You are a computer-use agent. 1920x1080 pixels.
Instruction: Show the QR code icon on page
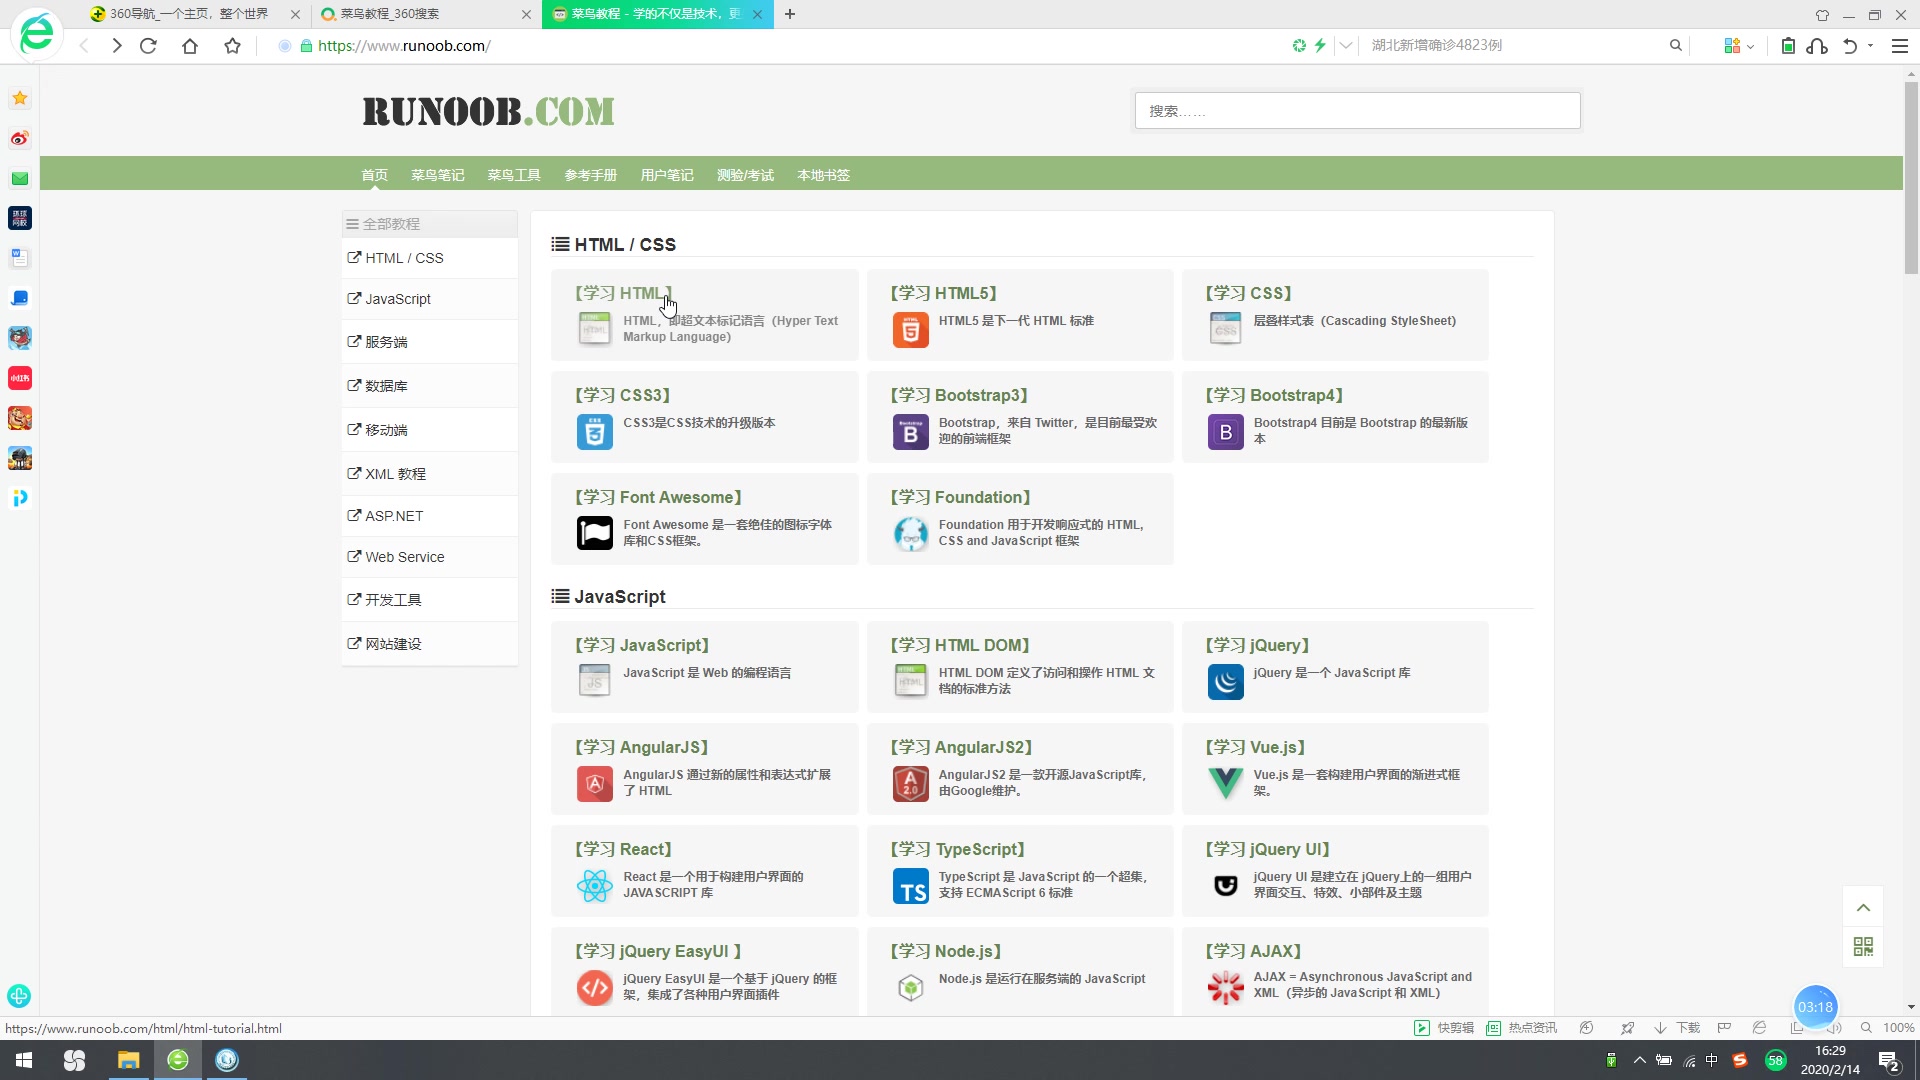click(1863, 946)
